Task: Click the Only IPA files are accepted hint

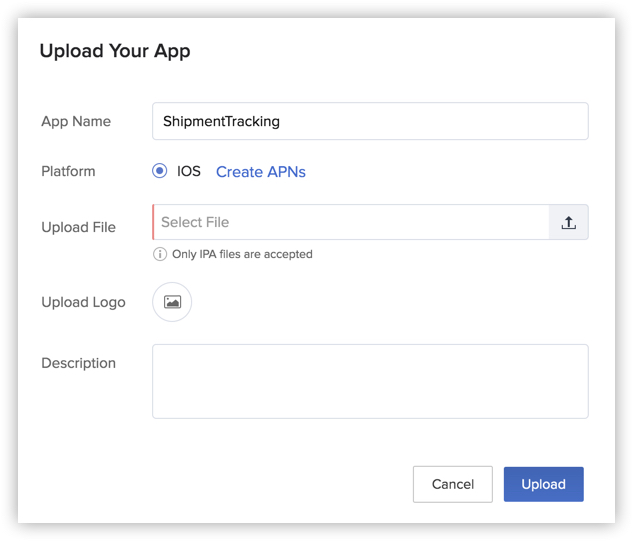Action: coord(242,254)
